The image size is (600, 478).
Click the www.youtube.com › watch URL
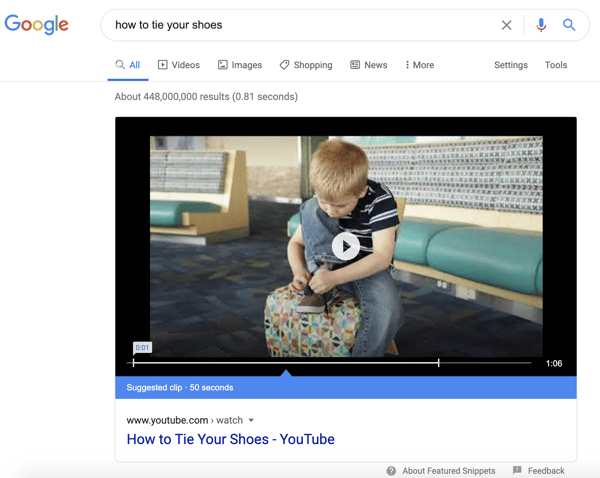(x=184, y=420)
